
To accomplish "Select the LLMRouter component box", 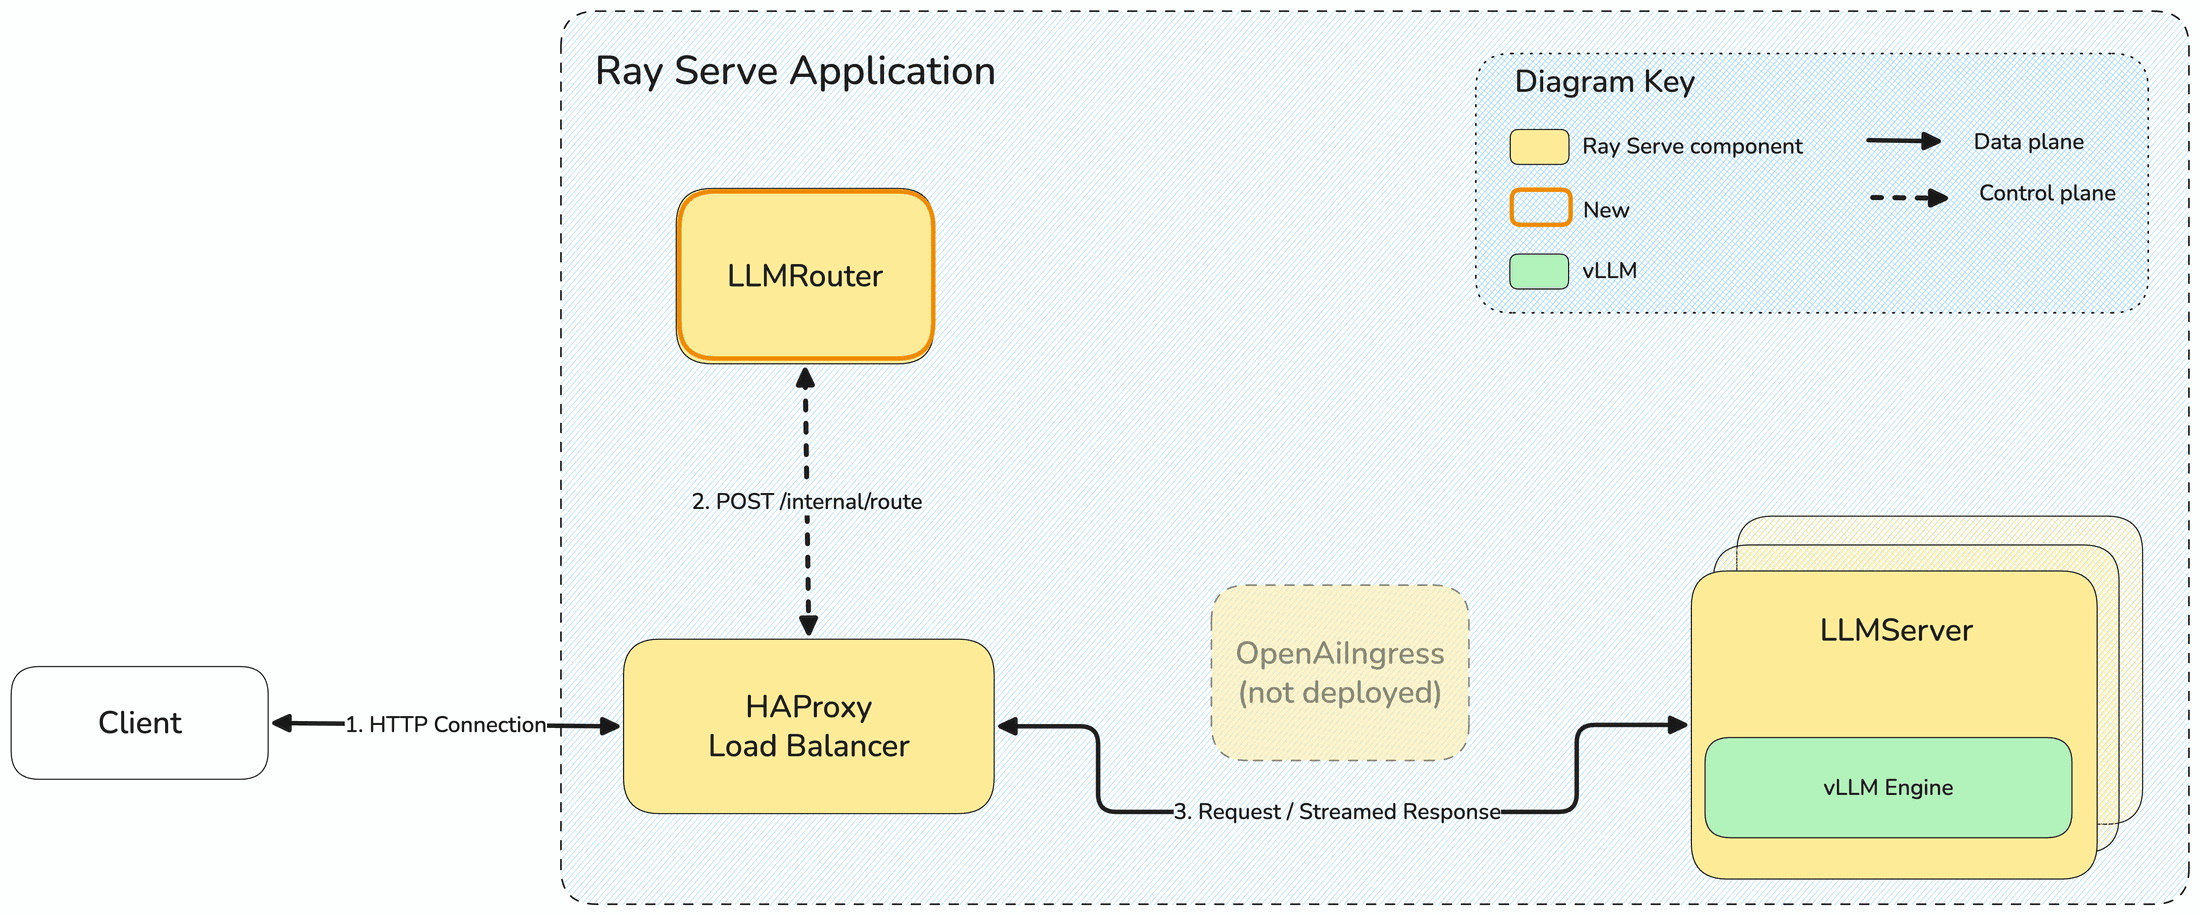I will pyautogui.click(x=805, y=276).
